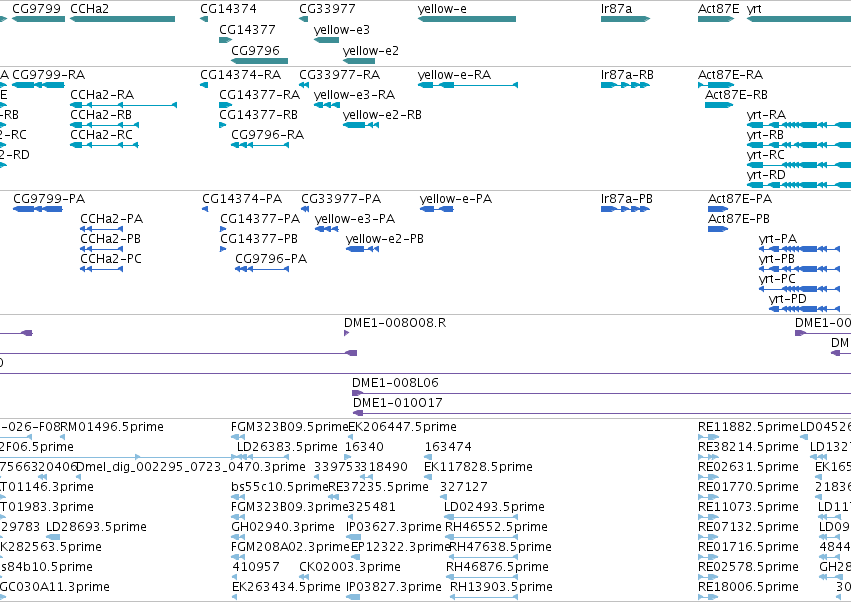Viewport: 851px width, 602px height.
Task: Select protein Act87E-PA
Action: pos(718,209)
